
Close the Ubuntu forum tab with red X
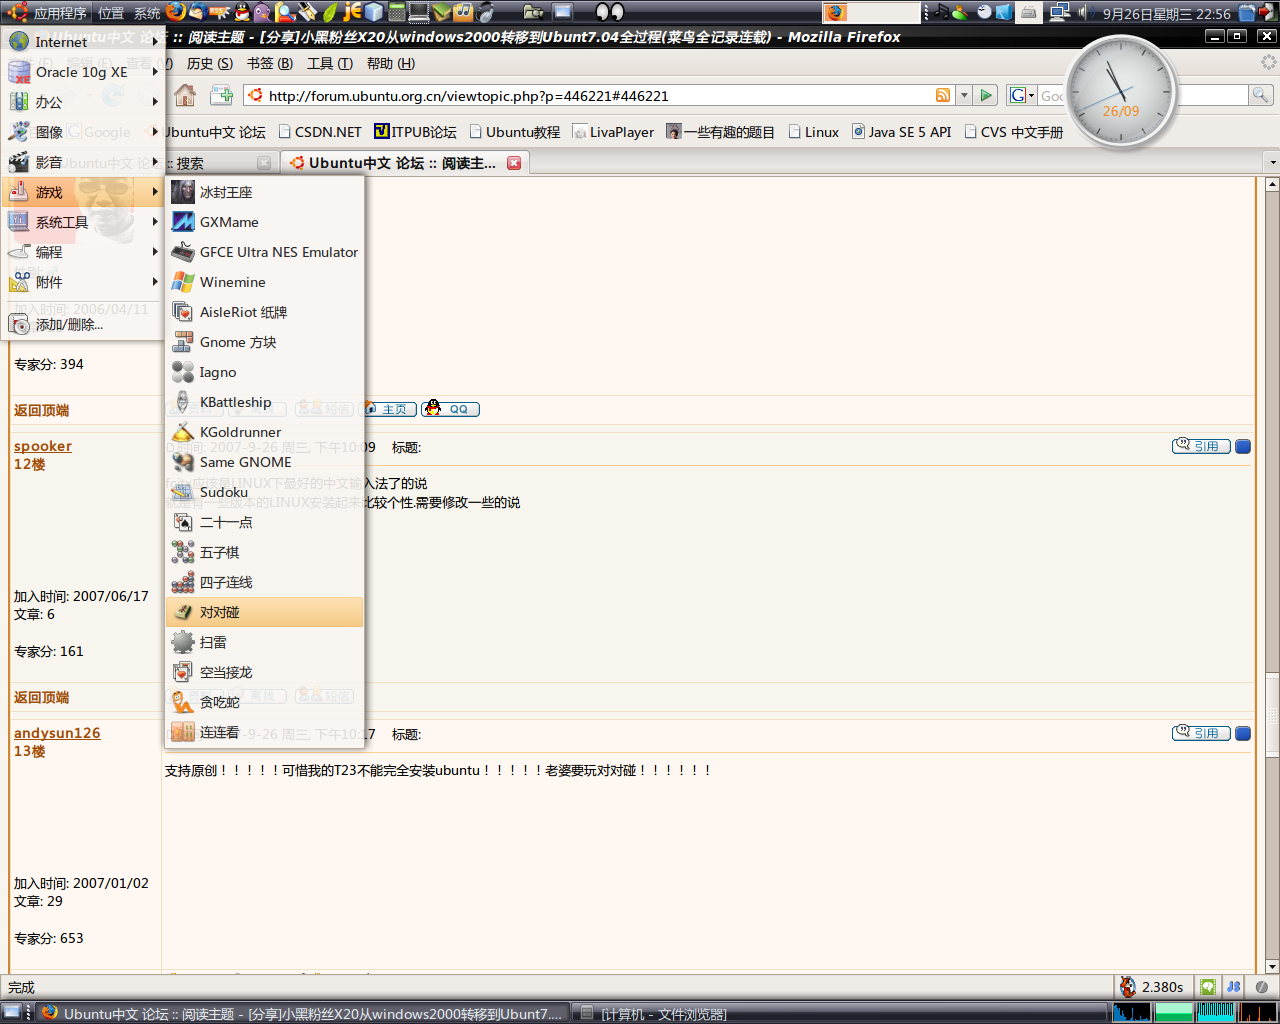coord(514,163)
